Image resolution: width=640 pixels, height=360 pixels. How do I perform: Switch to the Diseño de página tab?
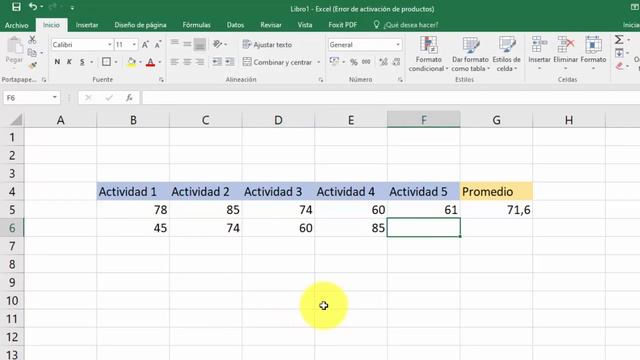(140, 25)
